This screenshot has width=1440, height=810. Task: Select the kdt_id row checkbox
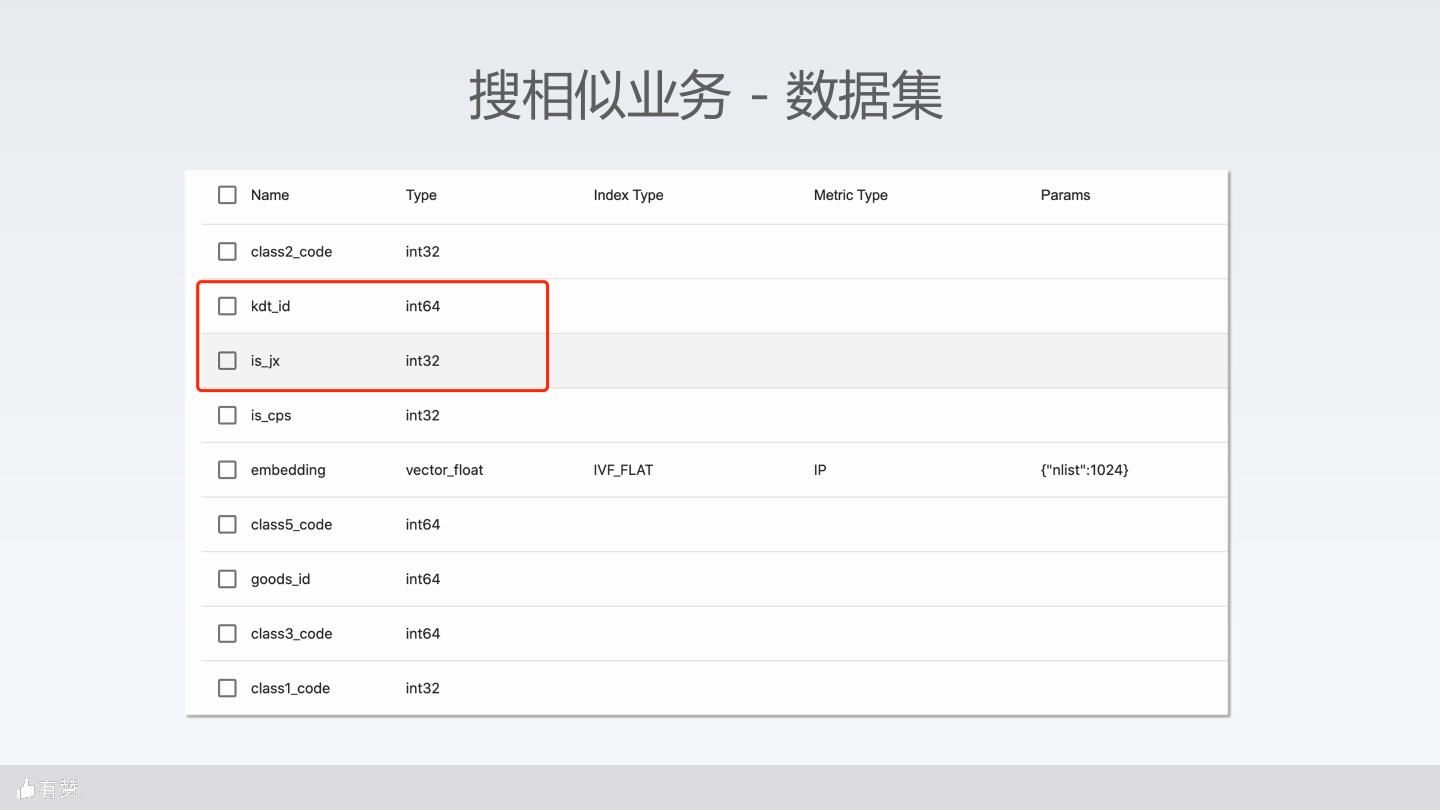pyautogui.click(x=227, y=306)
